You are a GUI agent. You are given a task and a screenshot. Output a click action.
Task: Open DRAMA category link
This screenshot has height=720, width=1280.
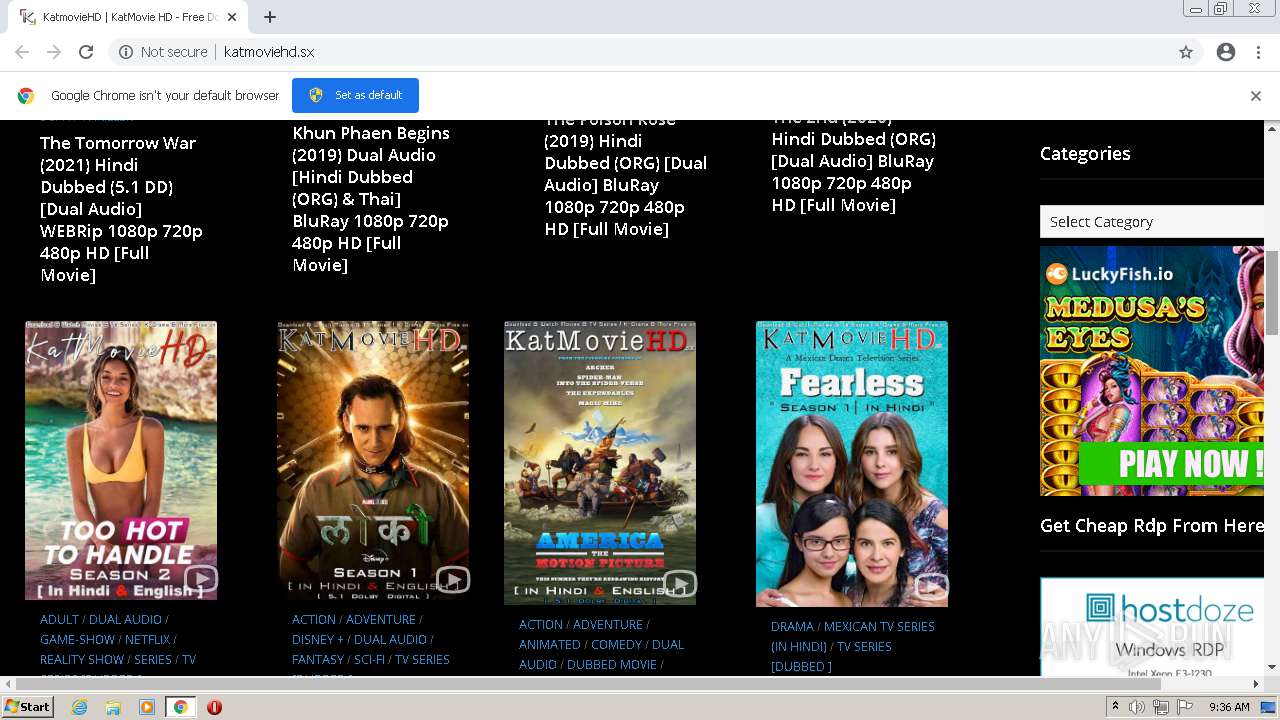click(x=792, y=627)
